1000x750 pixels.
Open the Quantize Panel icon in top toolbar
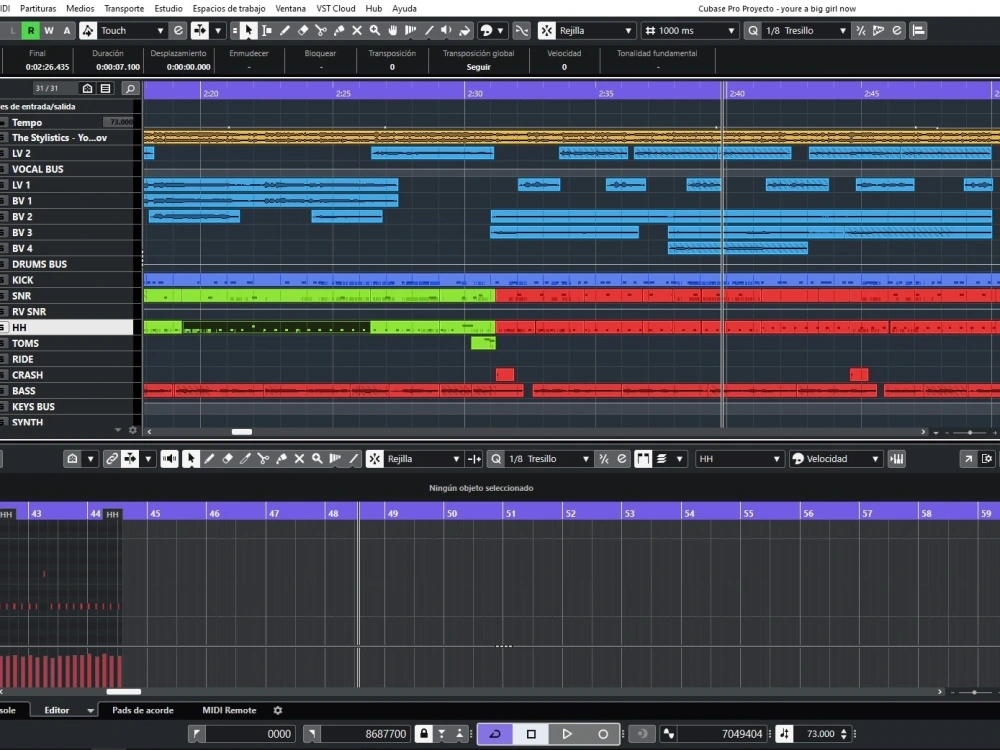tap(897, 30)
